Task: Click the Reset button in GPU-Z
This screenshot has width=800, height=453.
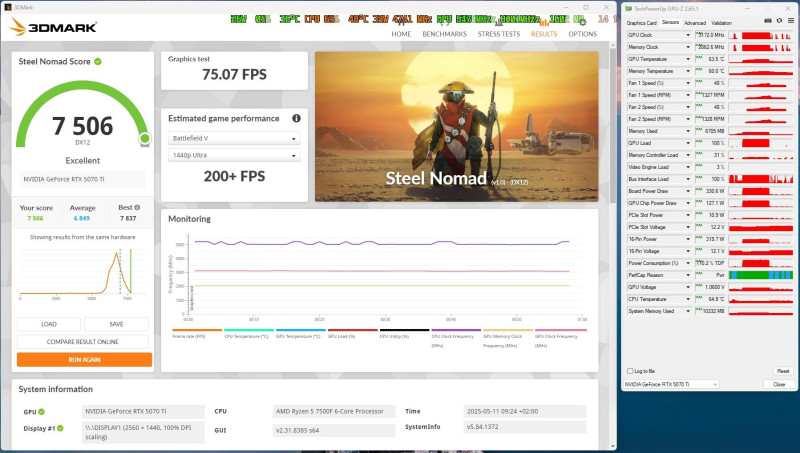Action: click(783, 371)
